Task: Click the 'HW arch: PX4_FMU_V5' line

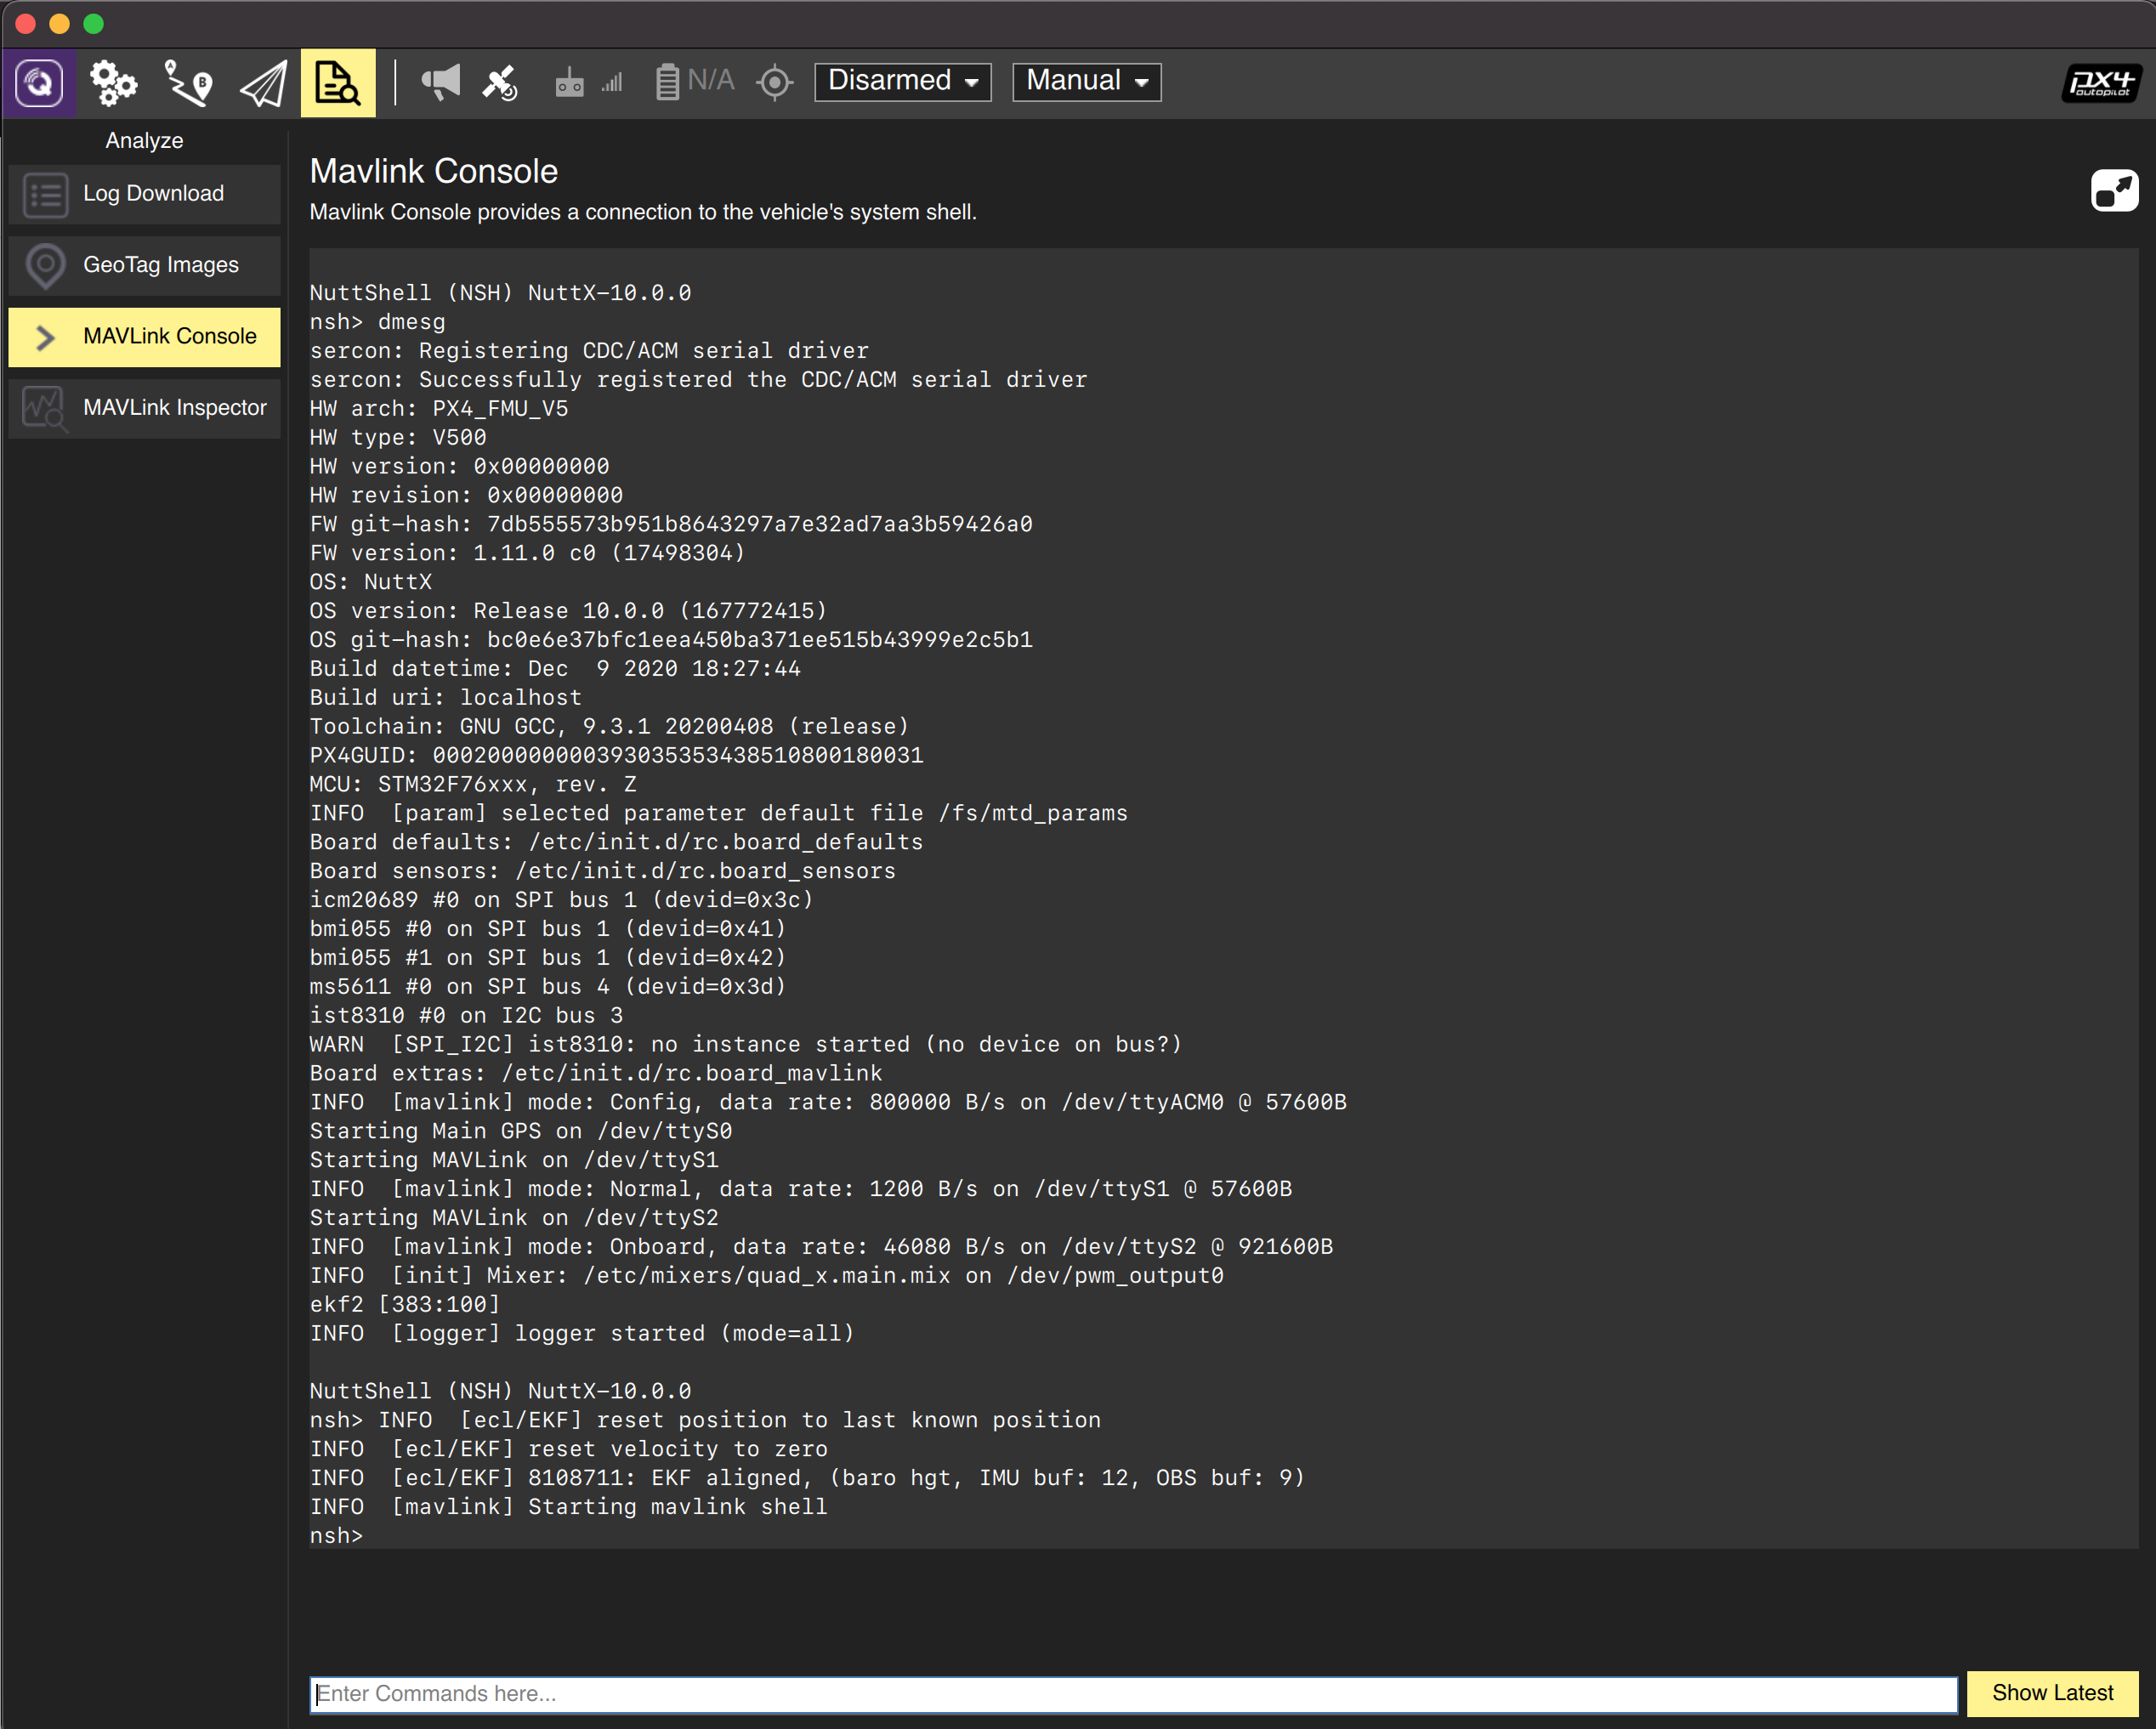Action: [439, 409]
